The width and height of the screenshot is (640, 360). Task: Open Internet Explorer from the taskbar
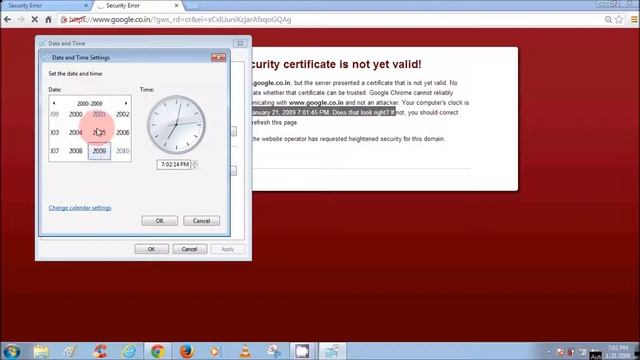[x=129, y=351]
